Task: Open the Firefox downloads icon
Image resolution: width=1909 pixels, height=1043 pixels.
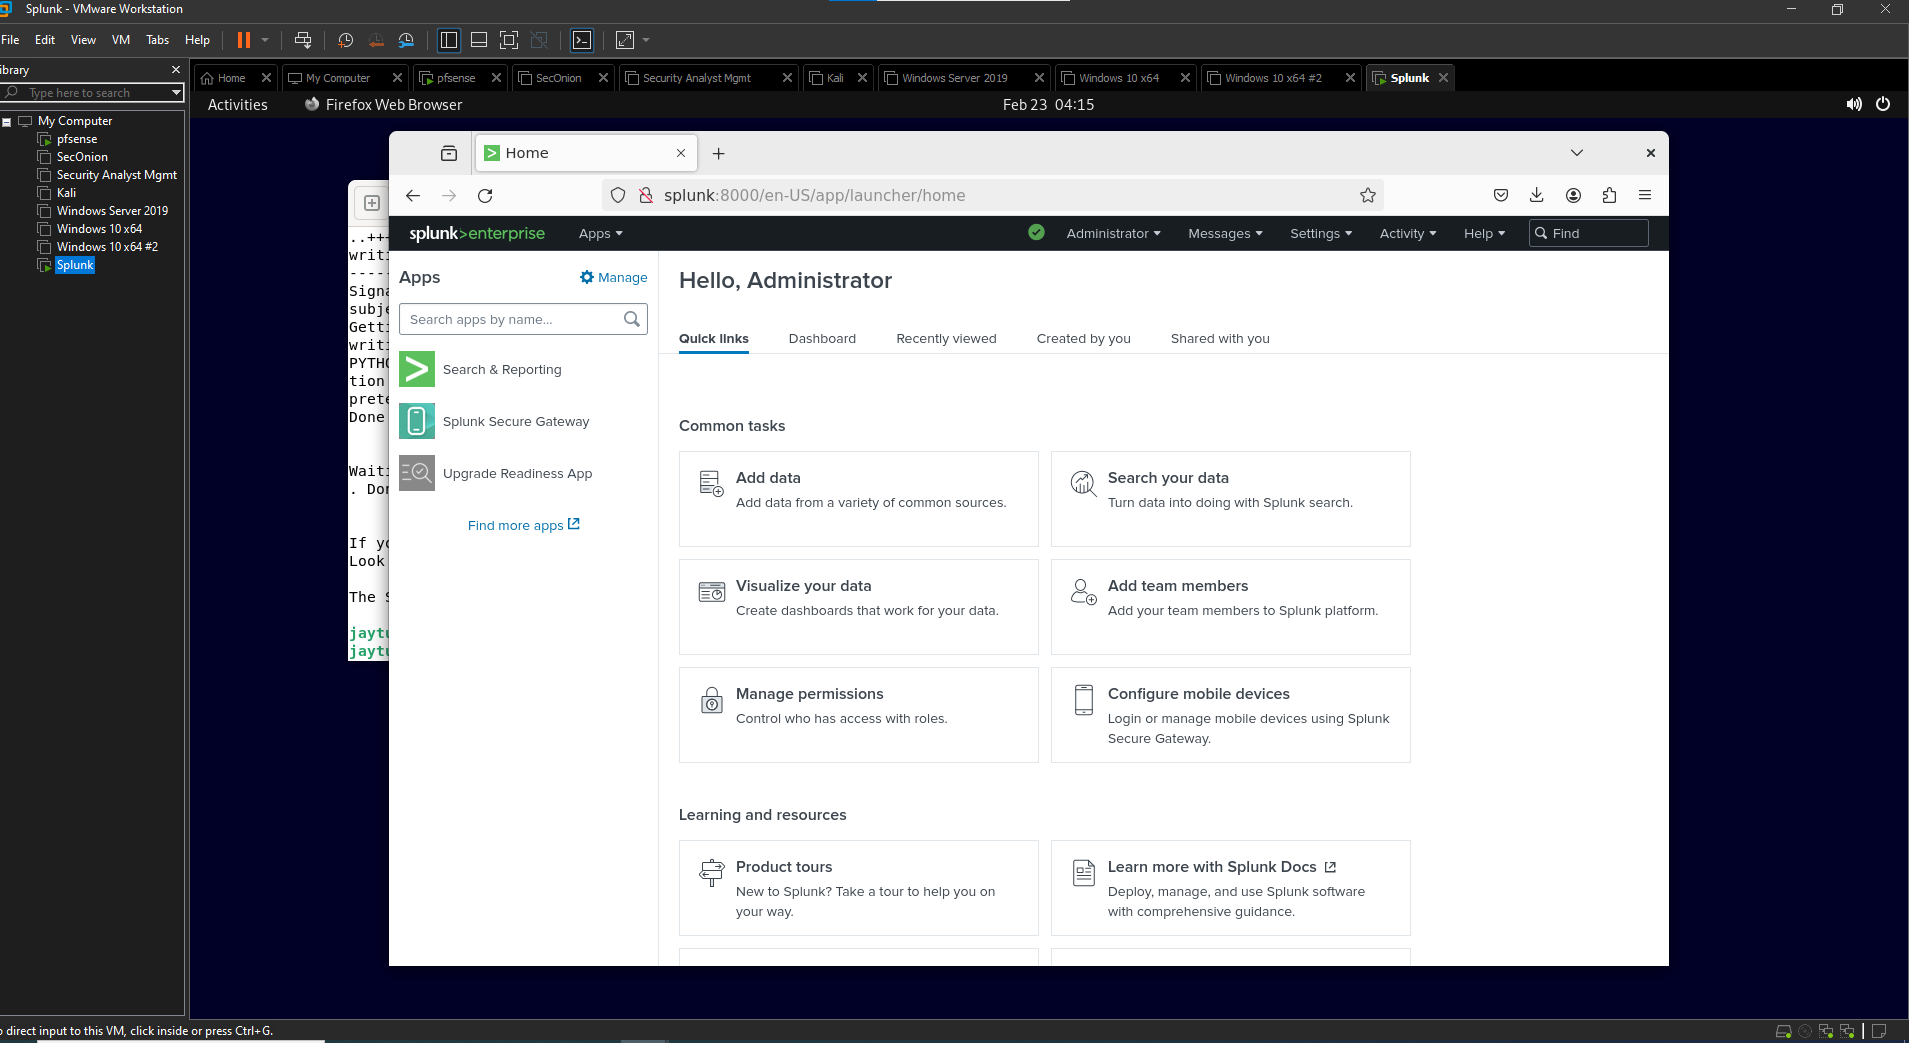Action: coord(1536,196)
